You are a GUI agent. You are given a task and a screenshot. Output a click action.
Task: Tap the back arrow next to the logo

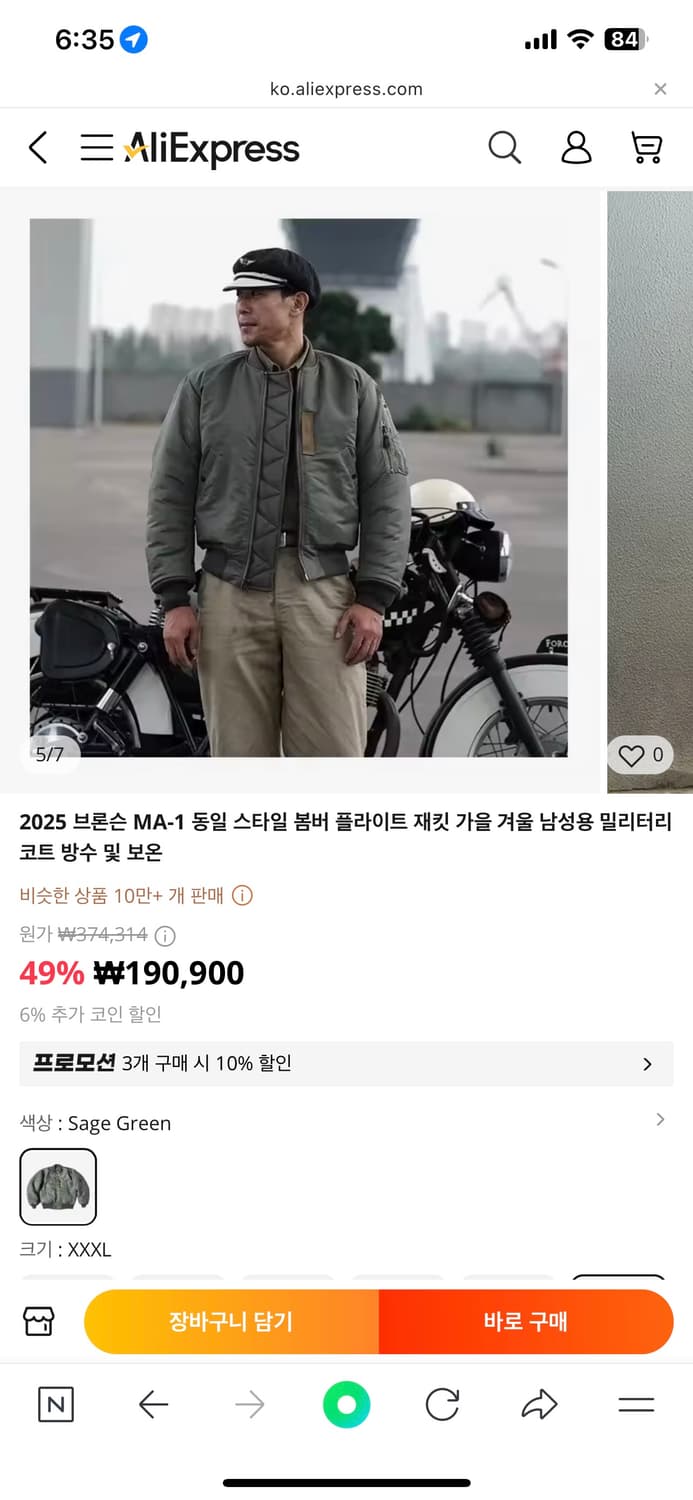pos(37,147)
